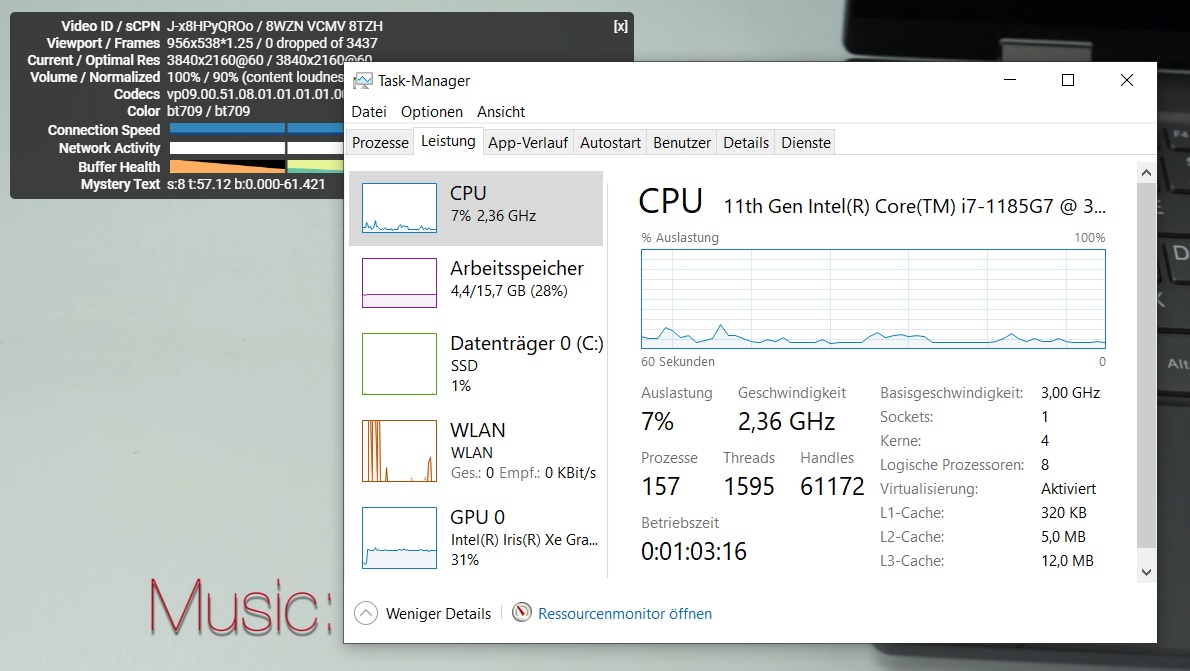This screenshot has height=671, width=1190.
Task: Select CPU in the performance sidebar
Action: click(476, 208)
